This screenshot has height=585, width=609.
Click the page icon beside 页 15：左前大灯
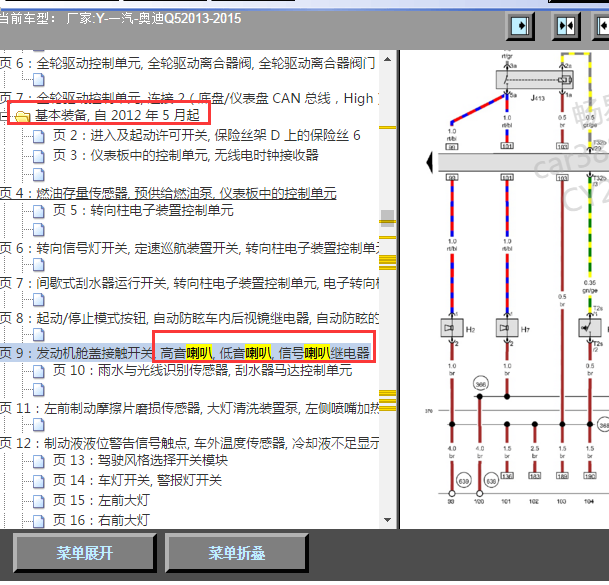(x=38, y=501)
